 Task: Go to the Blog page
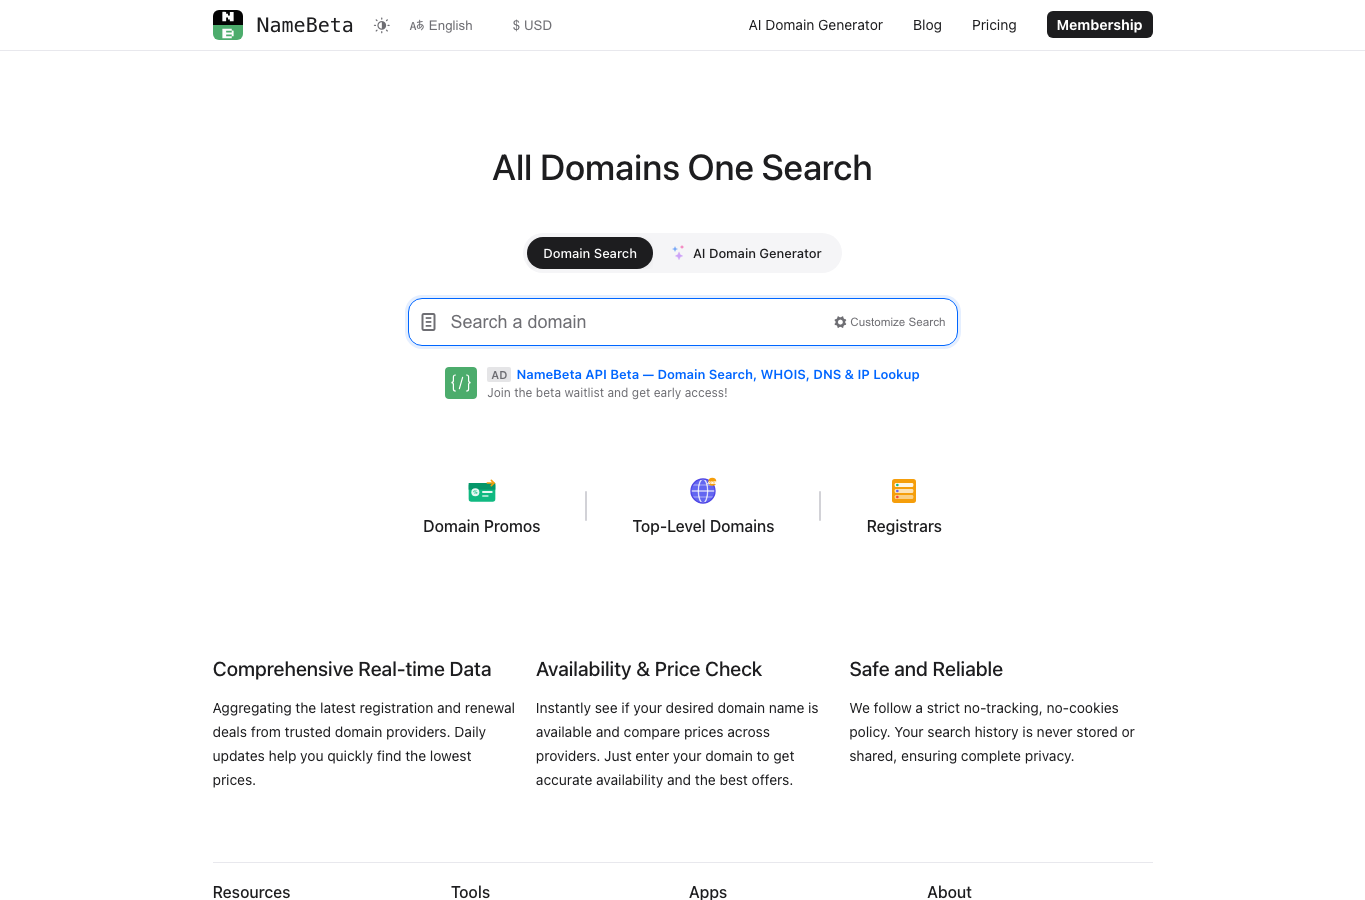927,25
